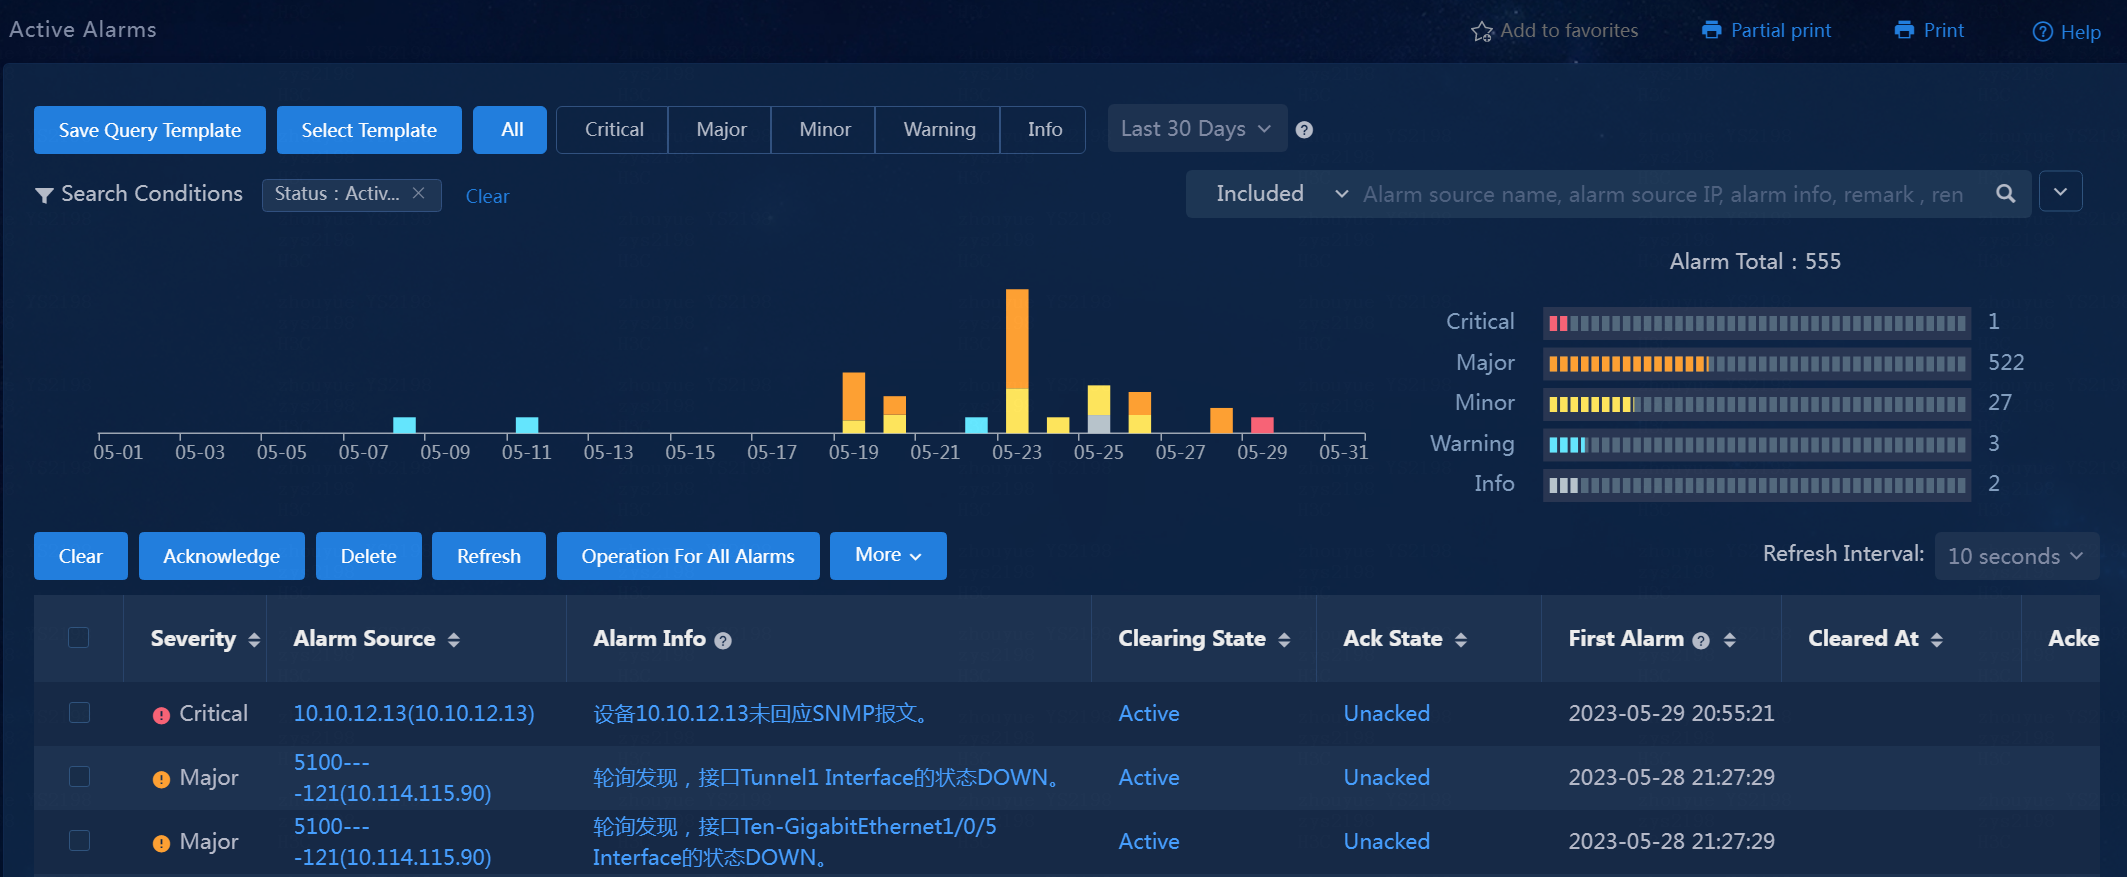
Task: Click the help icon beside Last 30 Days
Action: [1304, 130]
